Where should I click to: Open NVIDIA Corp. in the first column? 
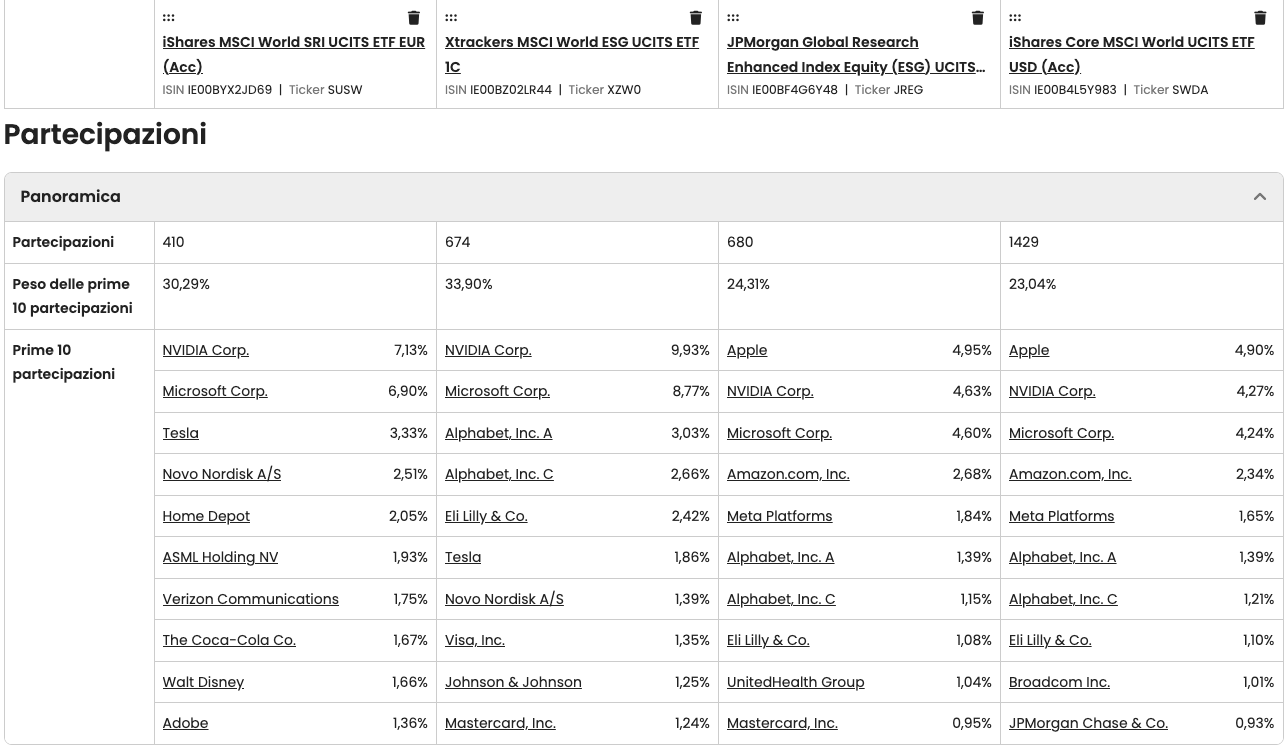[x=205, y=350]
